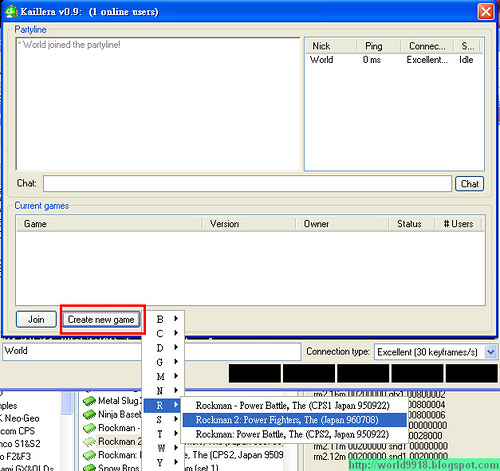Select Metal Slug icon in background game list

[x=89, y=401]
